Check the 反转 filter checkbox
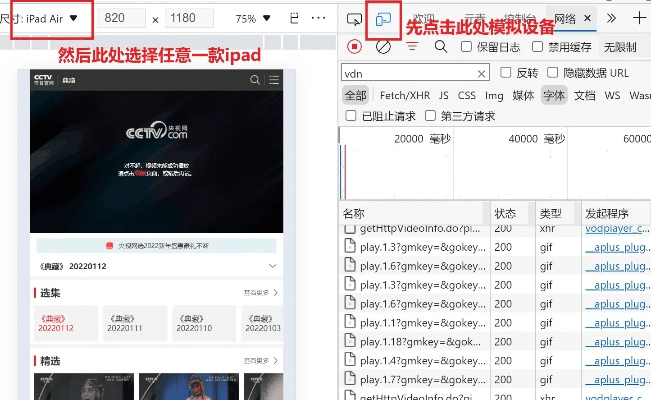Viewport: 651px width, 400px height. (x=505, y=73)
